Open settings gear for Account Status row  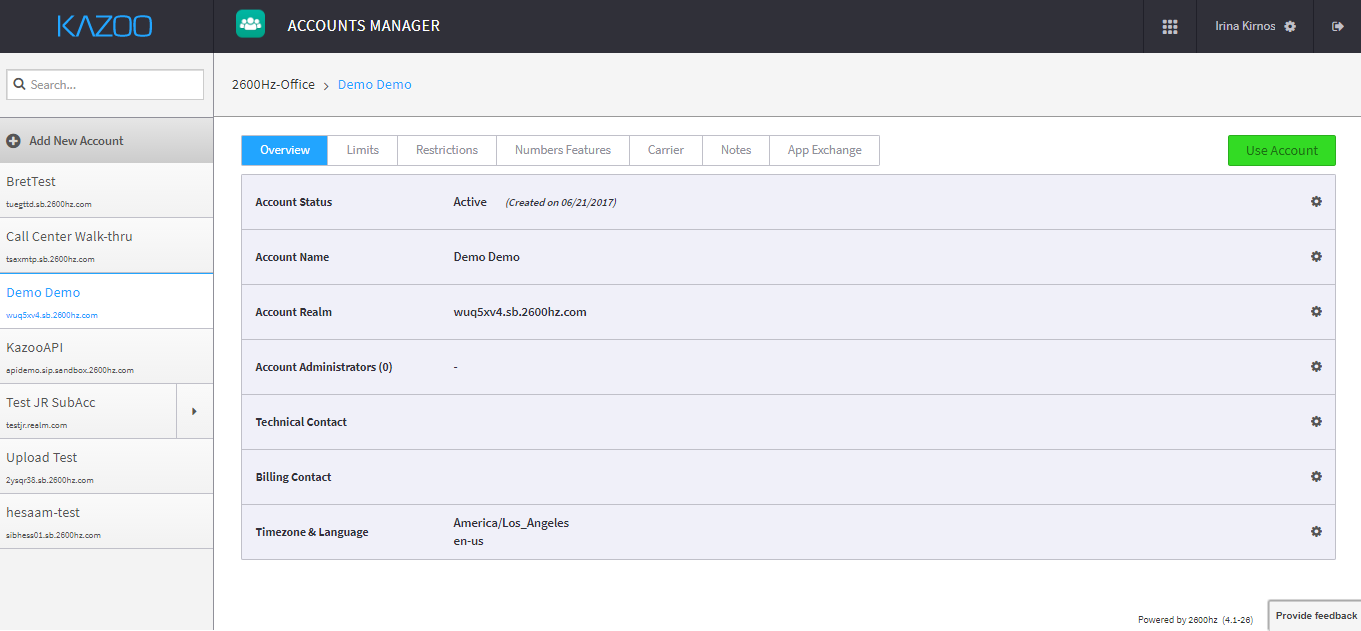(1316, 202)
